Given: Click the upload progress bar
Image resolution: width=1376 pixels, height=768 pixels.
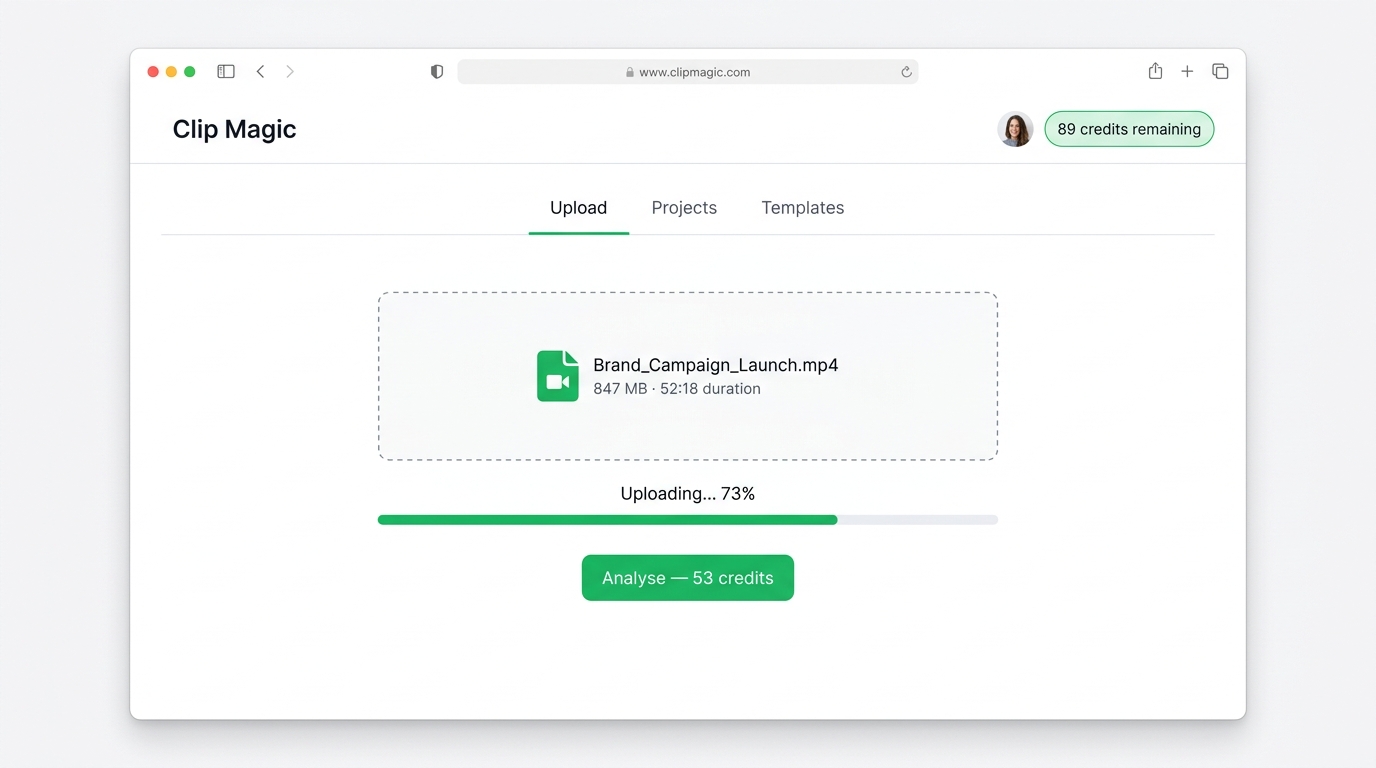Looking at the screenshot, I should [x=688, y=520].
